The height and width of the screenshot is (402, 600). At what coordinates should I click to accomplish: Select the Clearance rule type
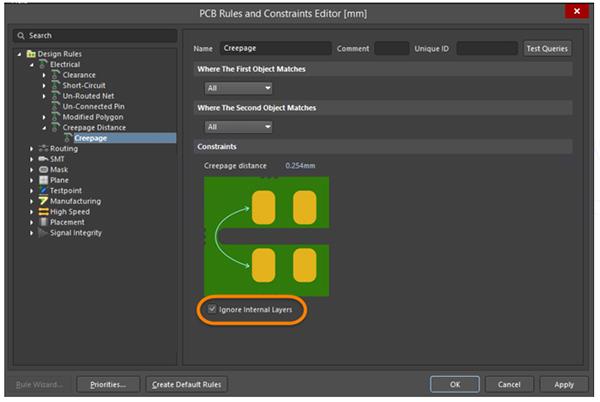79,75
